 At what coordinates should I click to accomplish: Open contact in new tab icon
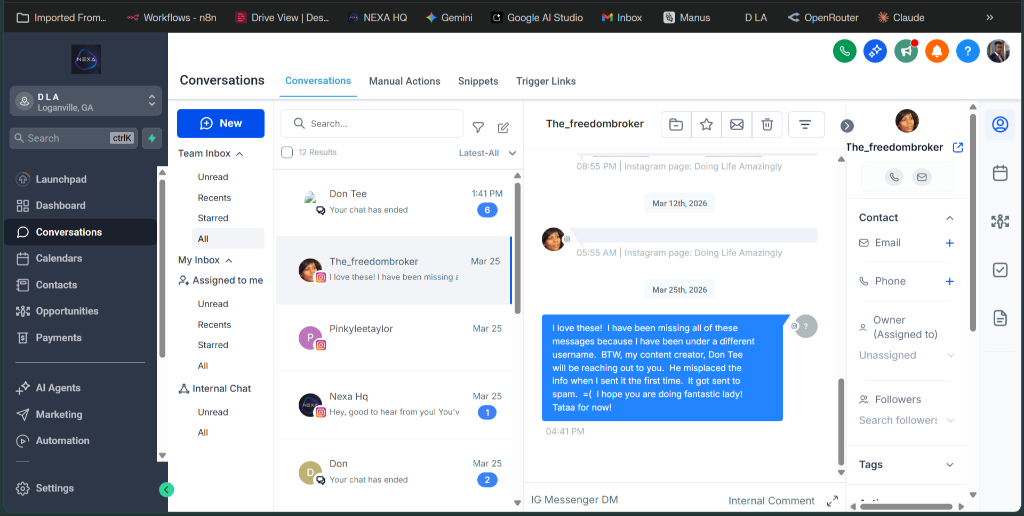(958, 148)
